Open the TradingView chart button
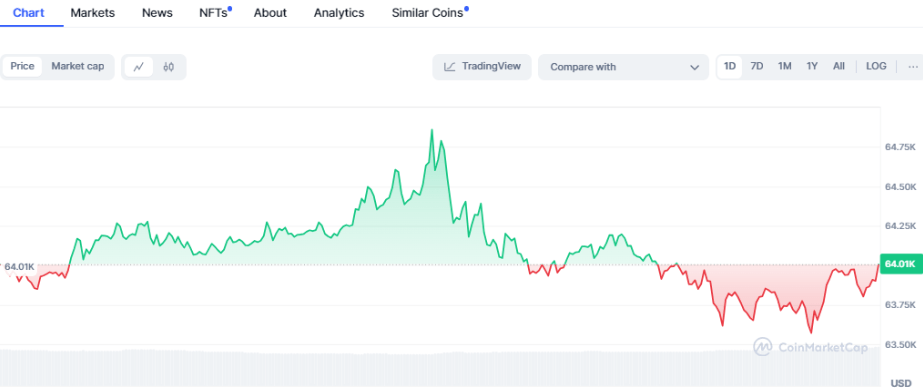Viewport: 923px width, 388px height. pos(482,67)
